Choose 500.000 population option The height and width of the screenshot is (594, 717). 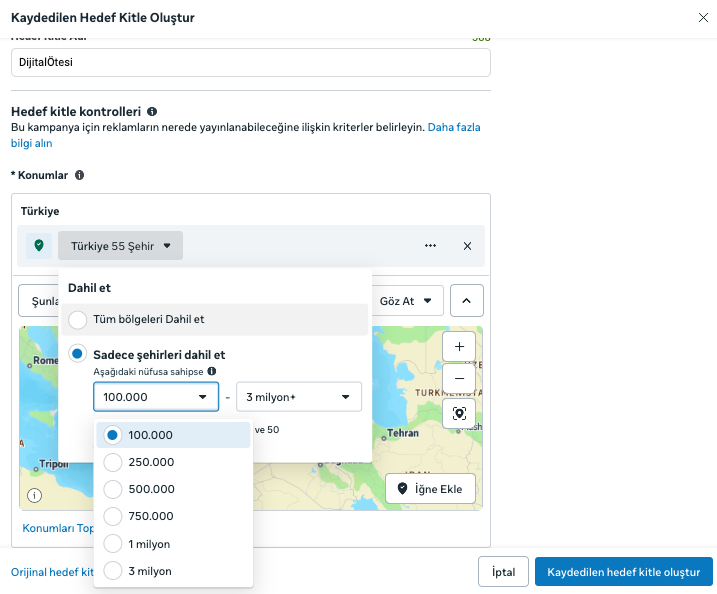tap(113, 489)
